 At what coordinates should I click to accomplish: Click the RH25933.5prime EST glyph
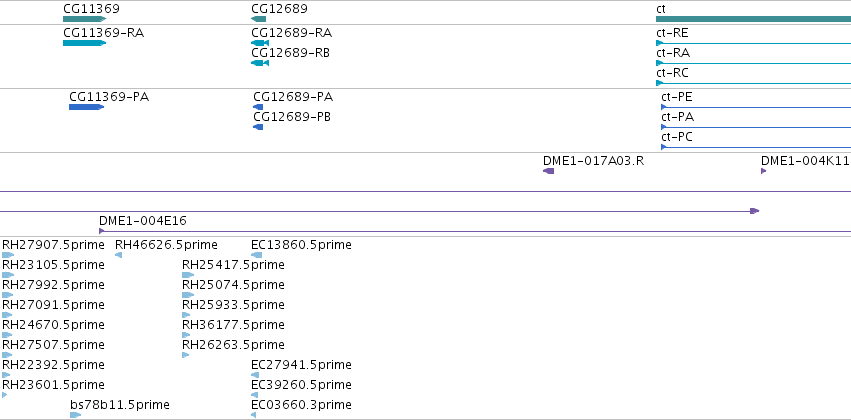click(x=187, y=315)
